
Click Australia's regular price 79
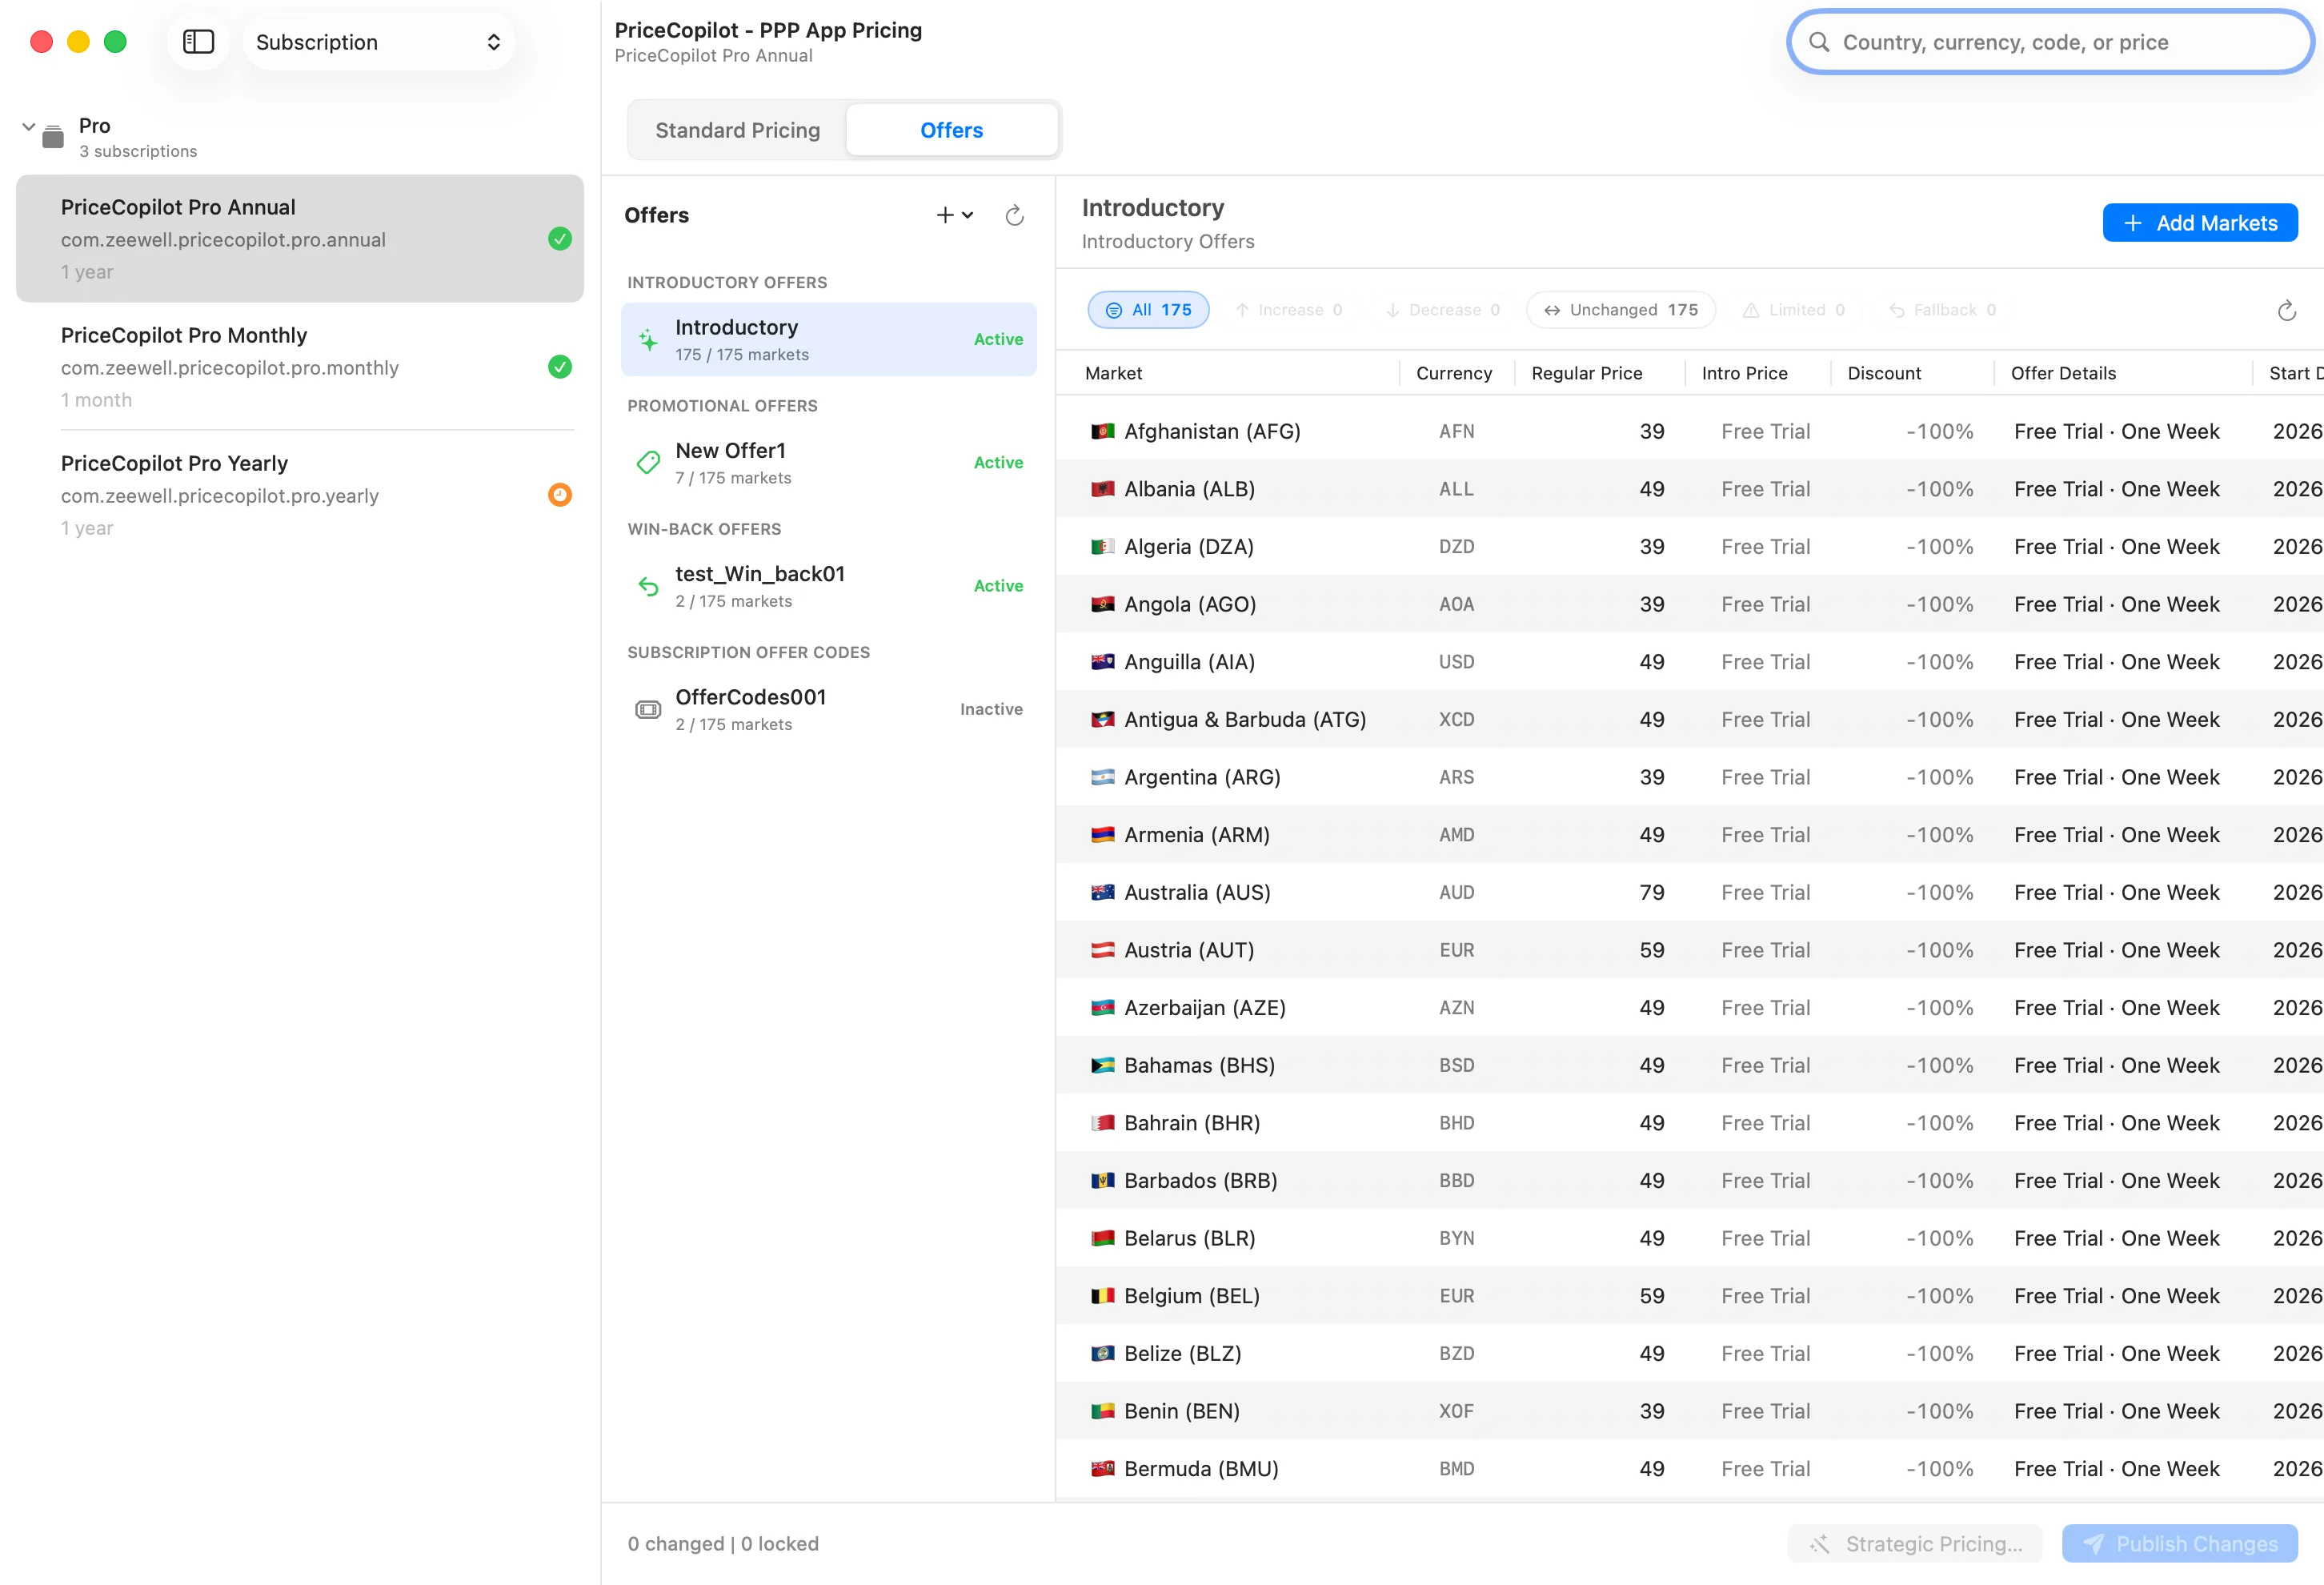(1652, 893)
